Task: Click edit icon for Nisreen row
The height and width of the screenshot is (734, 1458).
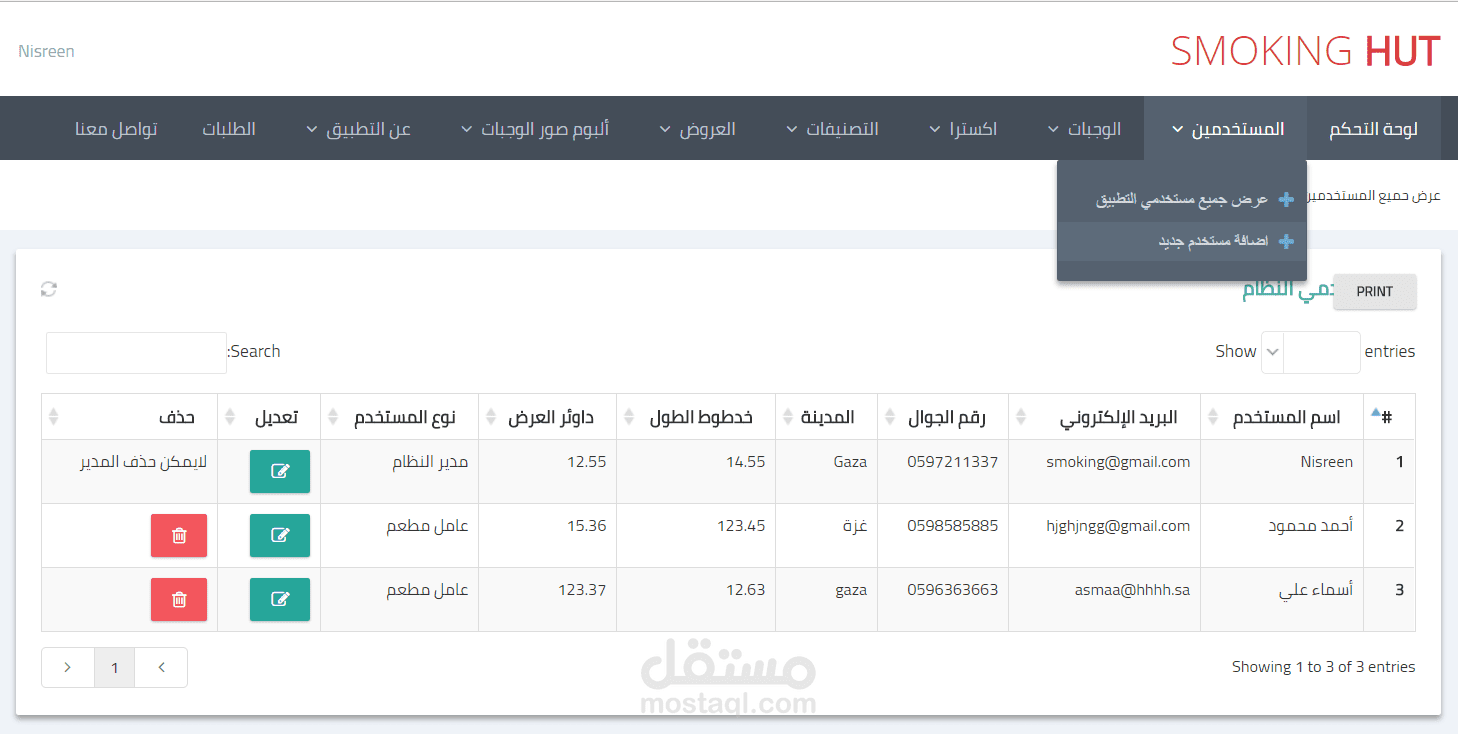Action: (280, 472)
